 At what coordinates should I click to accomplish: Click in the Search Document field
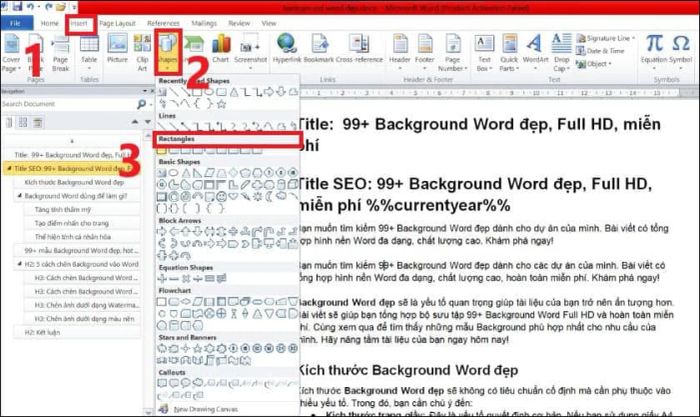pyautogui.click(x=67, y=104)
